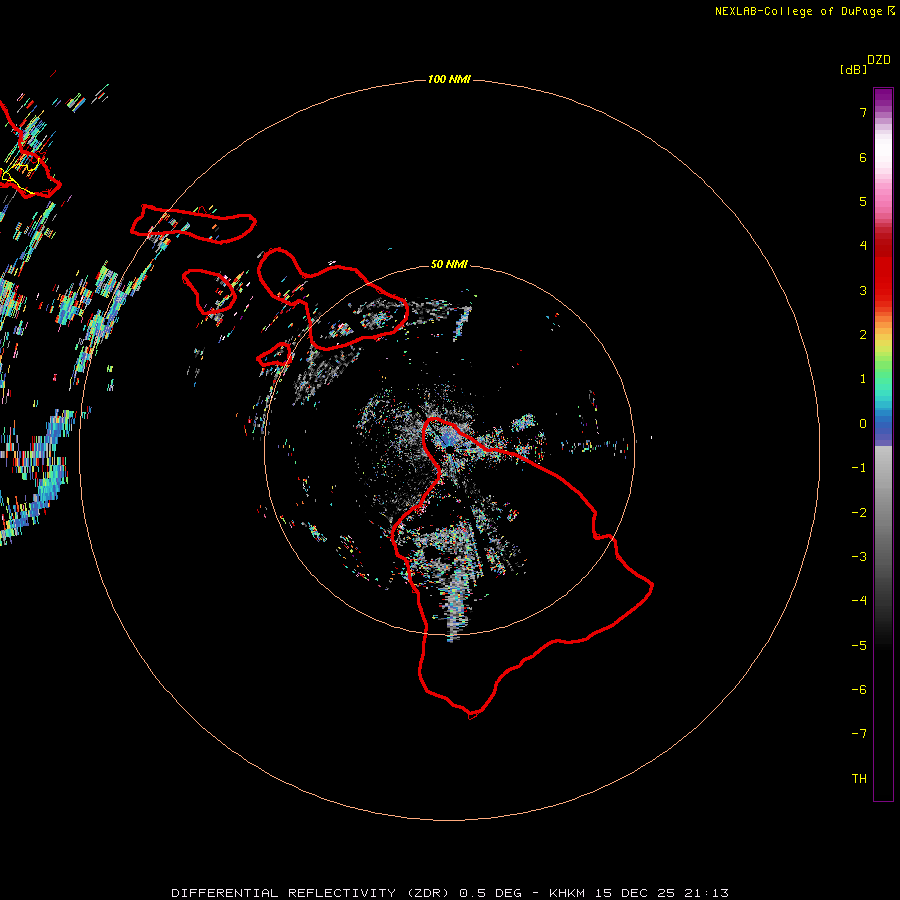The image size is (900, 900).
Task: Click the 50 NMI range ring label
Action: click(449, 264)
